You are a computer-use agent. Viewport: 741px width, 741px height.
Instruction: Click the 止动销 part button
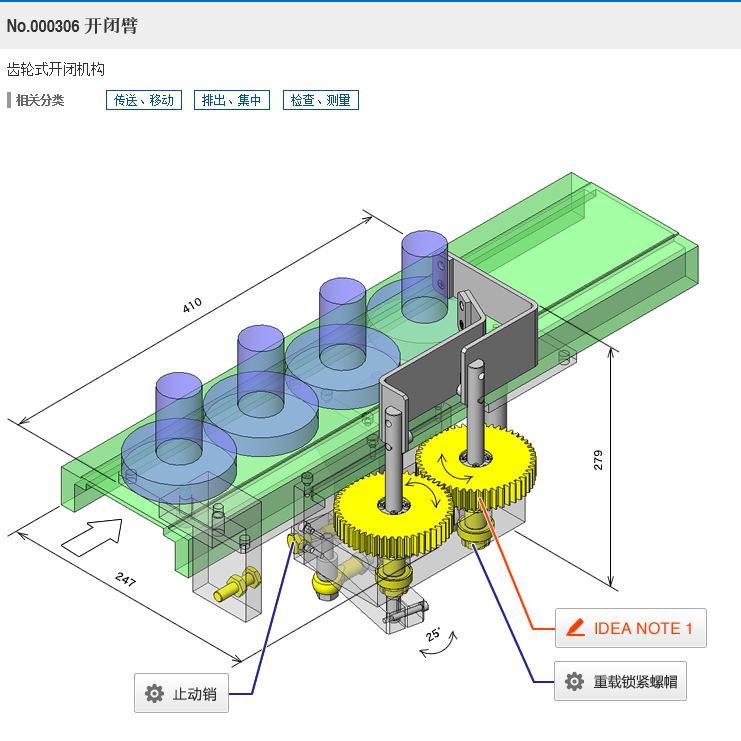[181, 693]
